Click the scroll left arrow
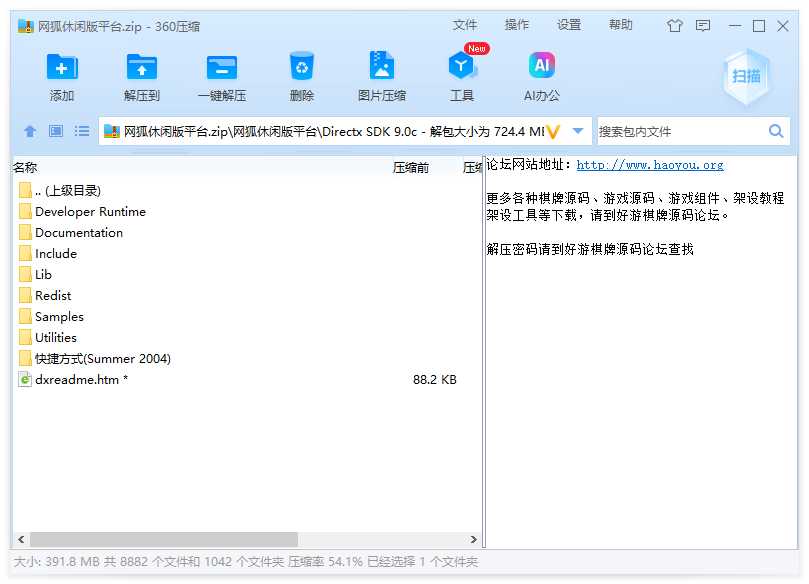Image resolution: width=809 pixels, height=584 pixels. coord(21,539)
